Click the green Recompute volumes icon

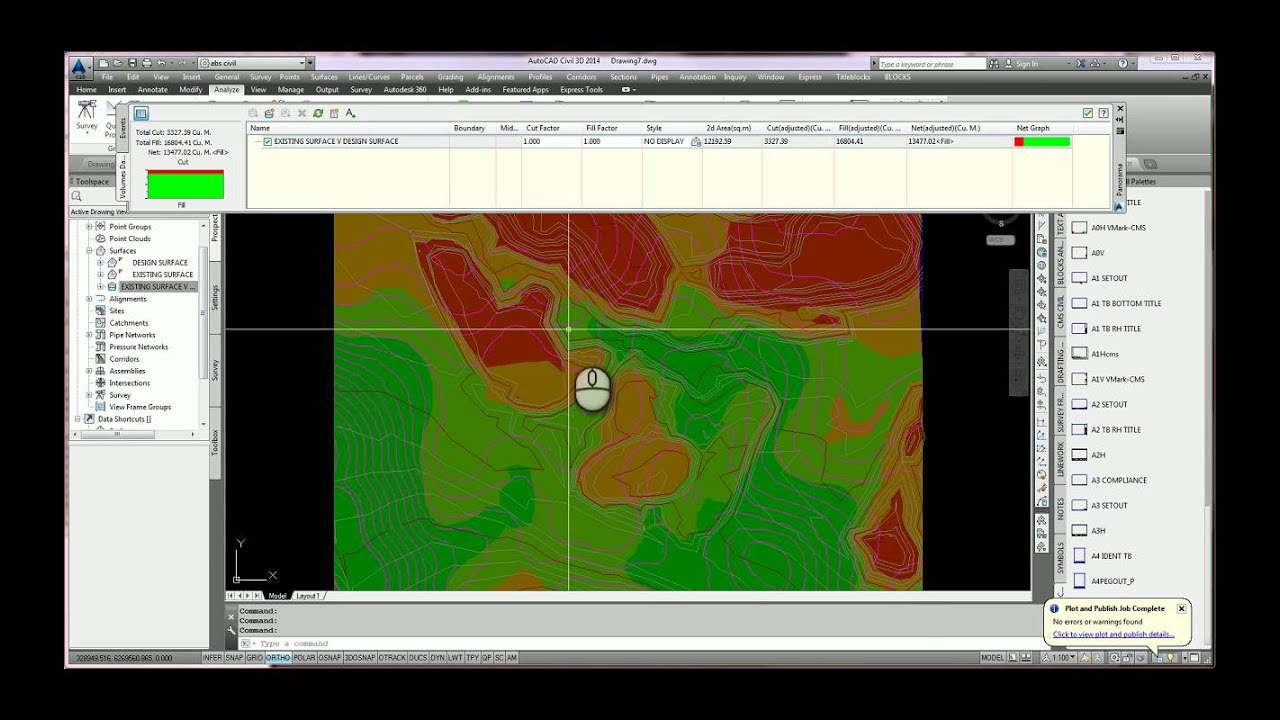[x=318, y=113]
